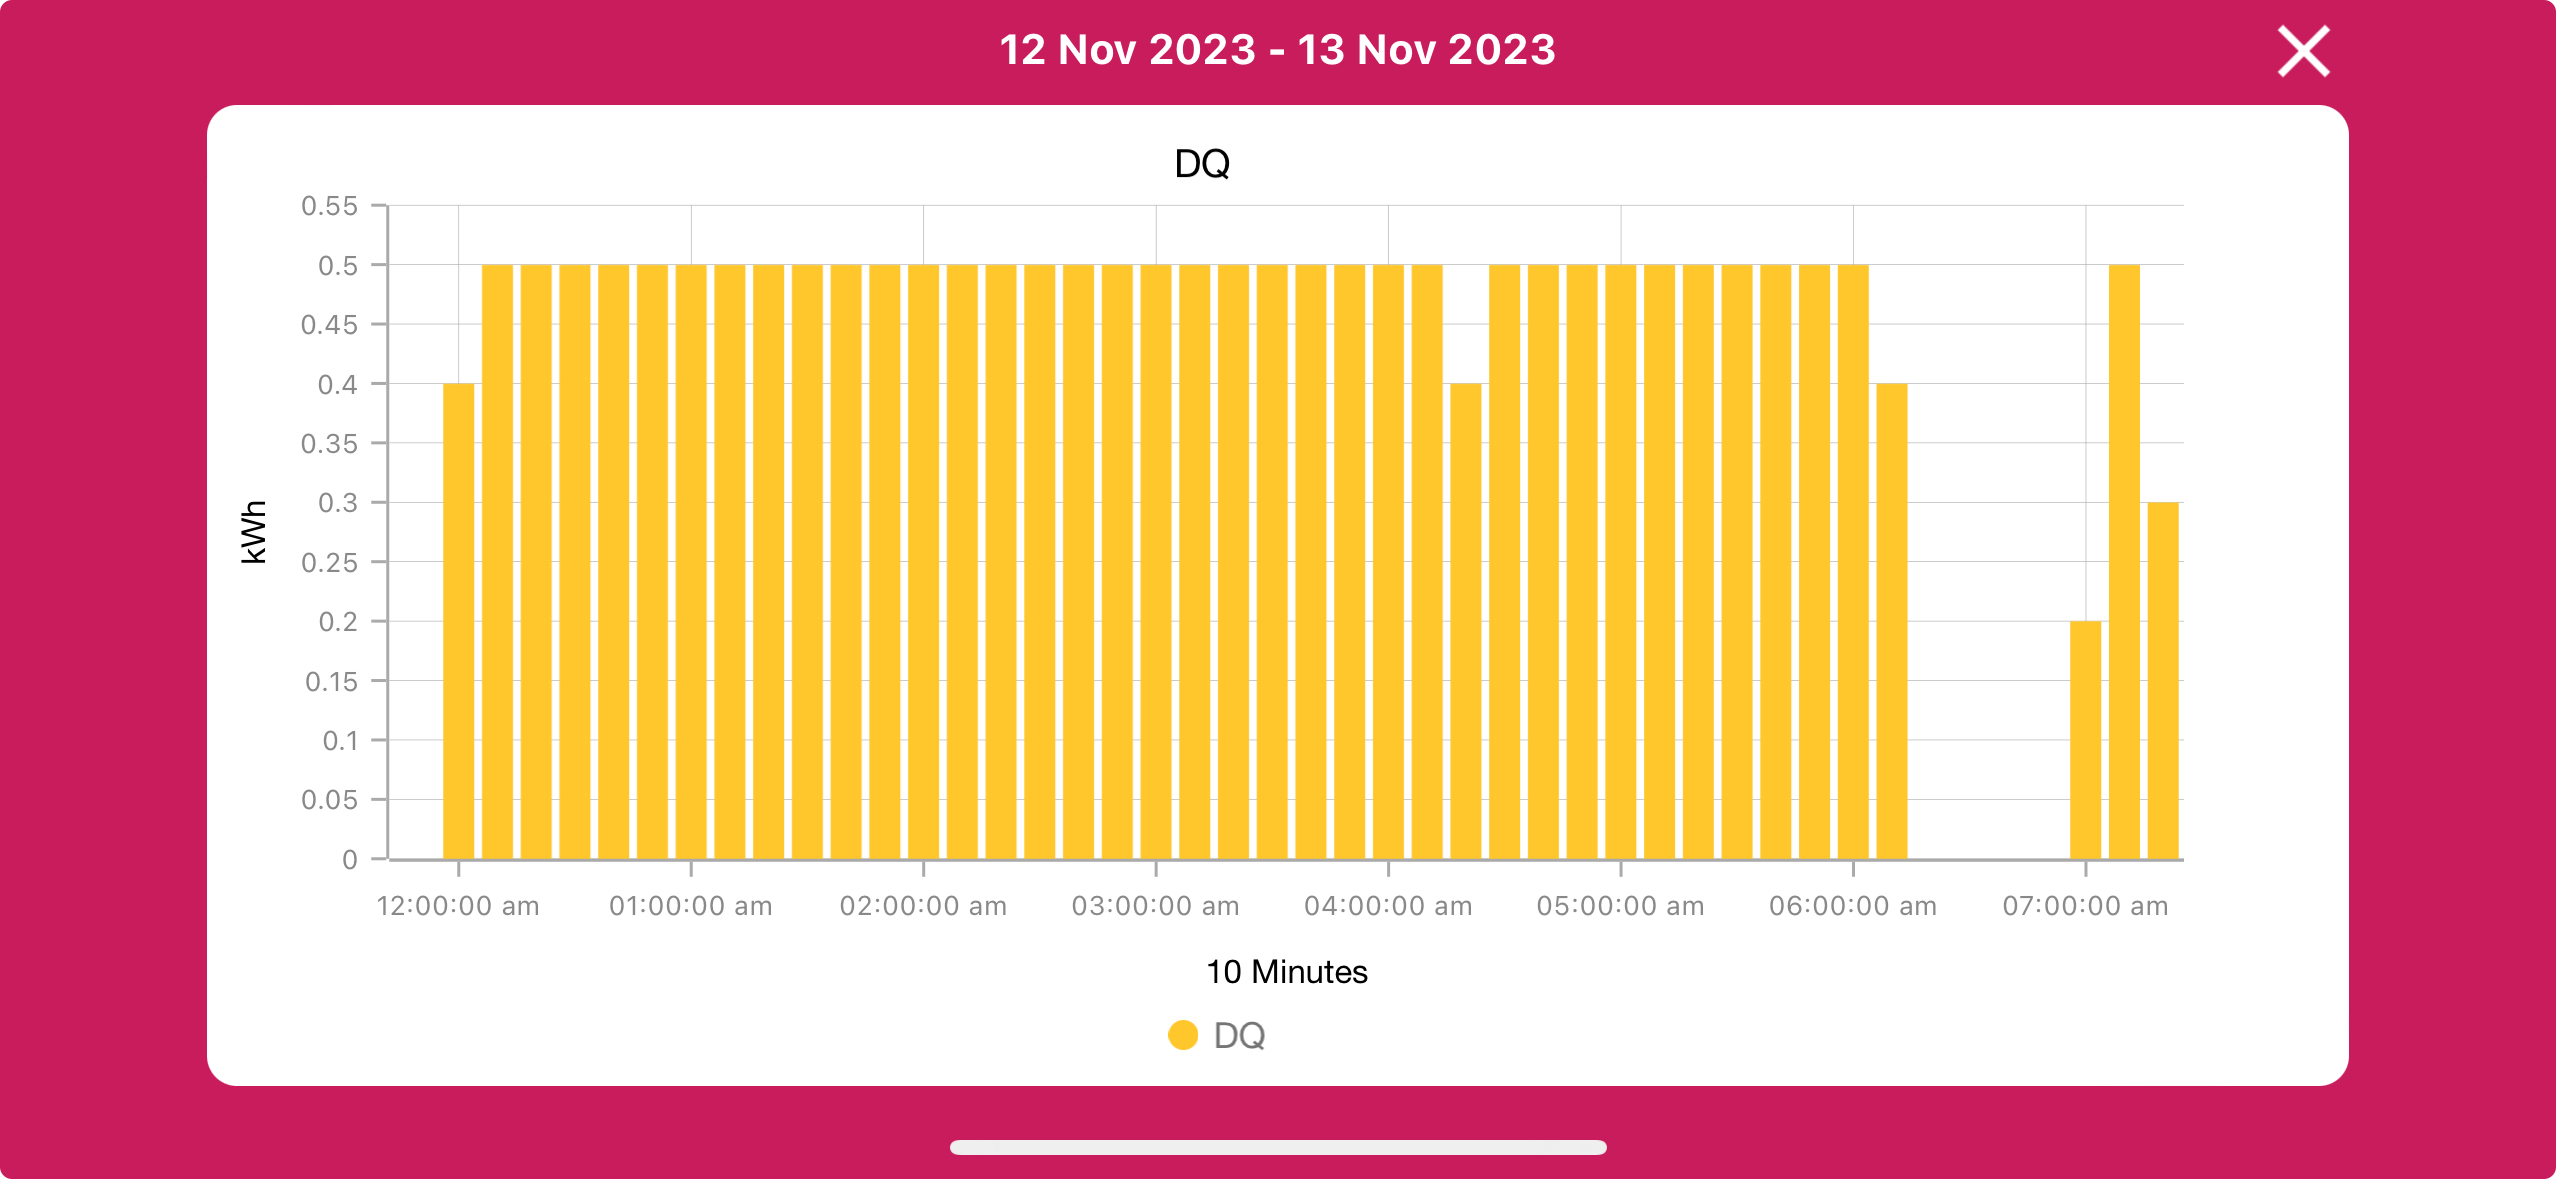Click the 12 Nov 2023 - 13 Nov 2023 title
Image resolution: width=2556 pixels, height=1179 pixels.
[1277, 50]
